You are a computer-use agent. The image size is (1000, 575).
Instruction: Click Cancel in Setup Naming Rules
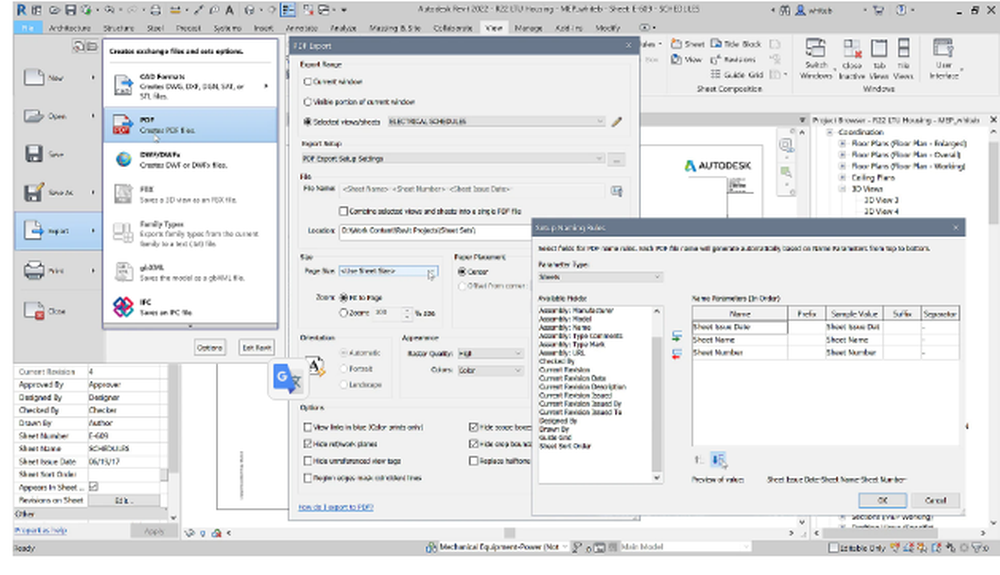pyautogui.click(x=936, y=500)
